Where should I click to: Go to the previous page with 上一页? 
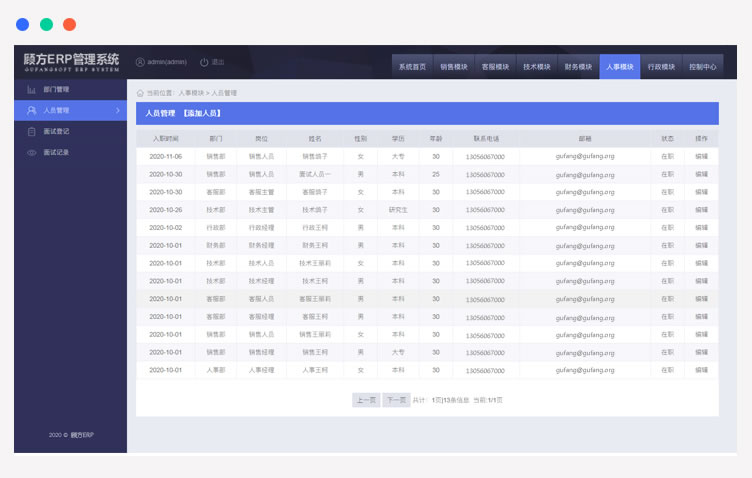(366, 400)
